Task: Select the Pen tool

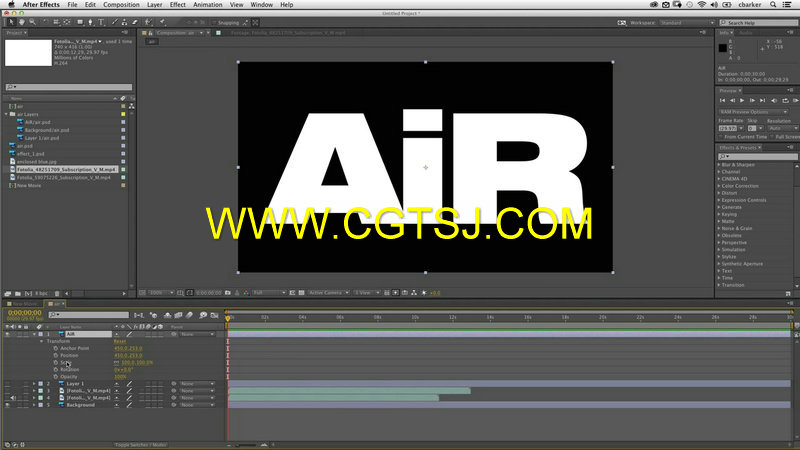Action: tap(91, 22)
